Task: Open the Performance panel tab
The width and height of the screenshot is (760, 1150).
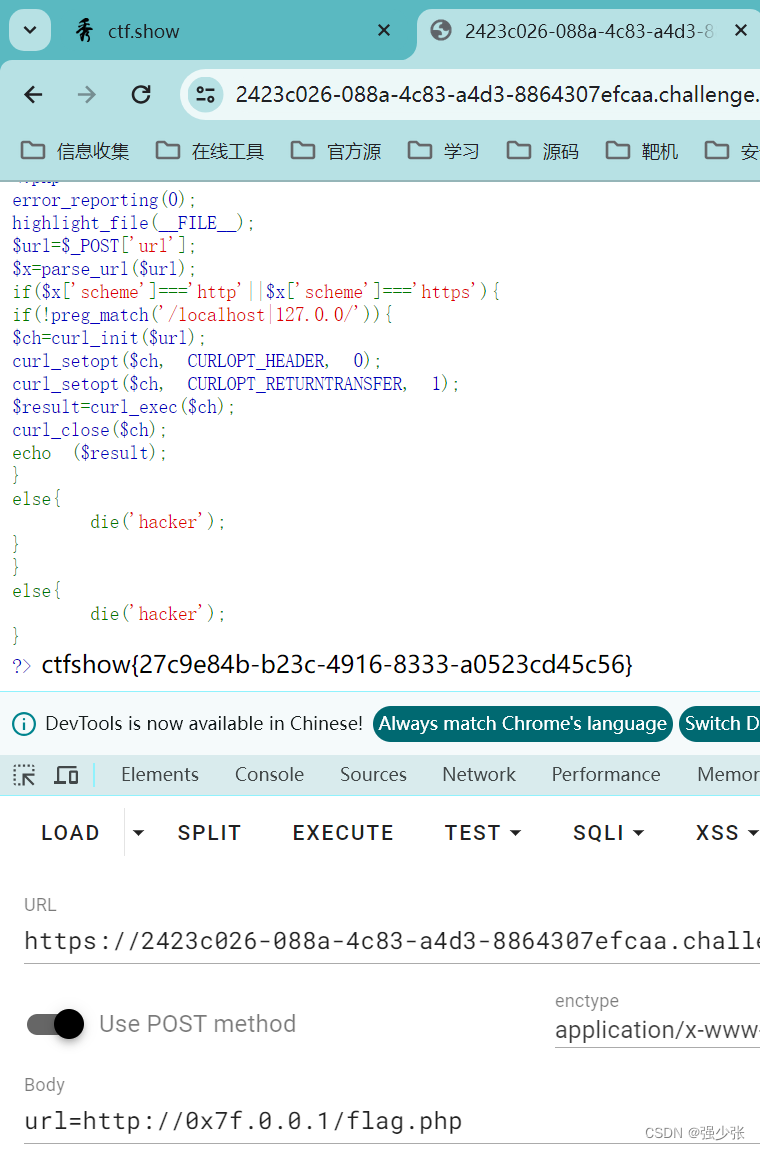Action: (606, 774)
